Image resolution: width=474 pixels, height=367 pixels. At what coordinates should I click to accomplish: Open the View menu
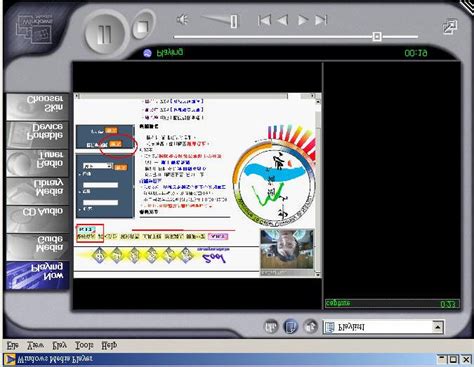35,345
